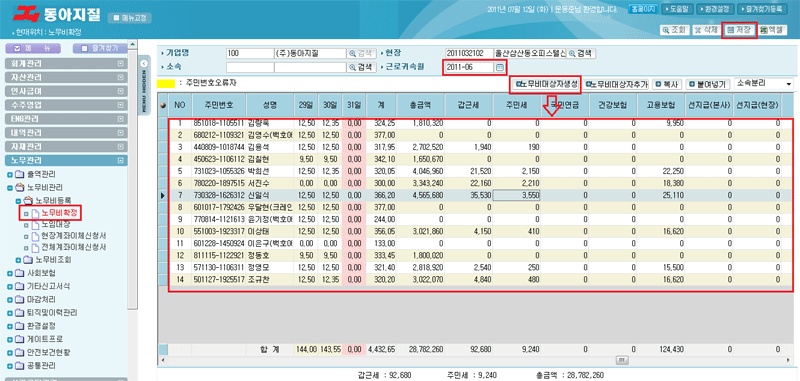Click the 주민세 cell 3,550

[517, 194]
